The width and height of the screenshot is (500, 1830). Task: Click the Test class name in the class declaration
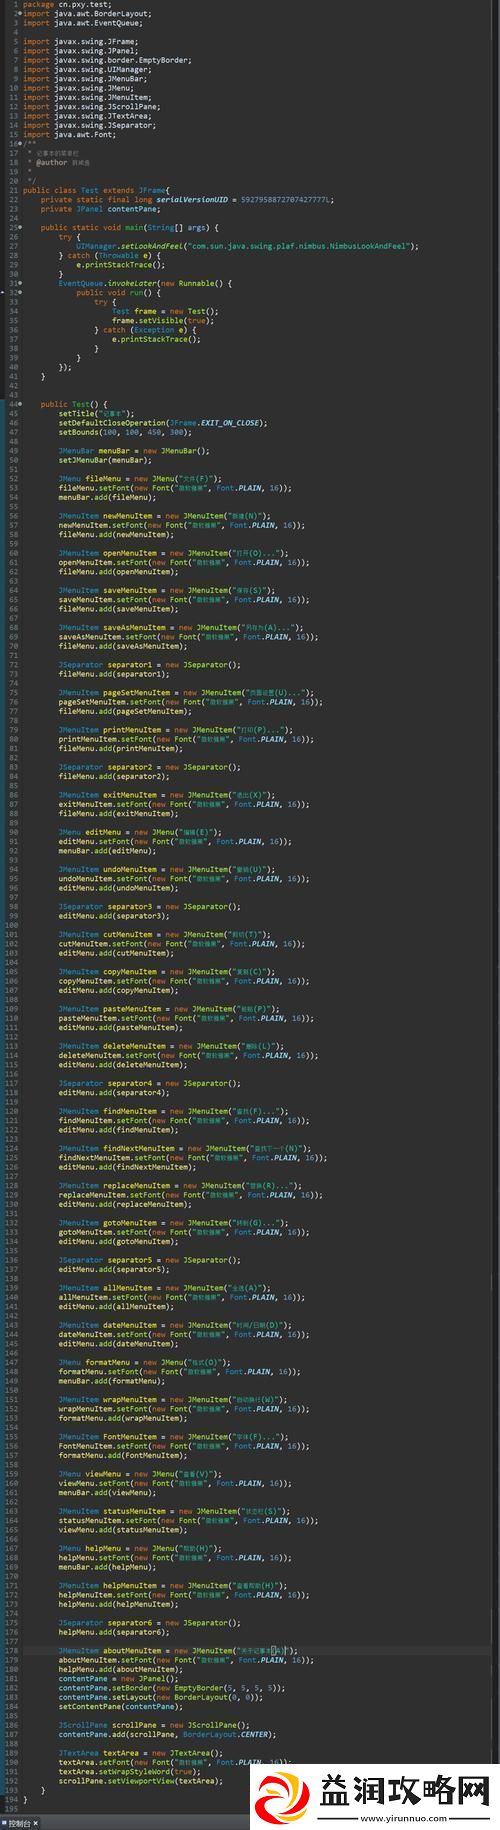tap(90, 191)
